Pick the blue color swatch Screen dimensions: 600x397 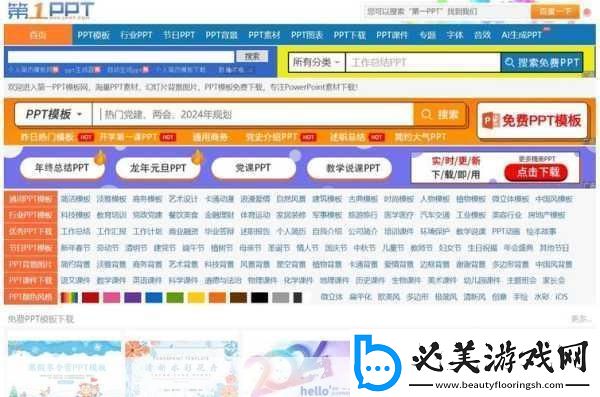tap(154, 297)
